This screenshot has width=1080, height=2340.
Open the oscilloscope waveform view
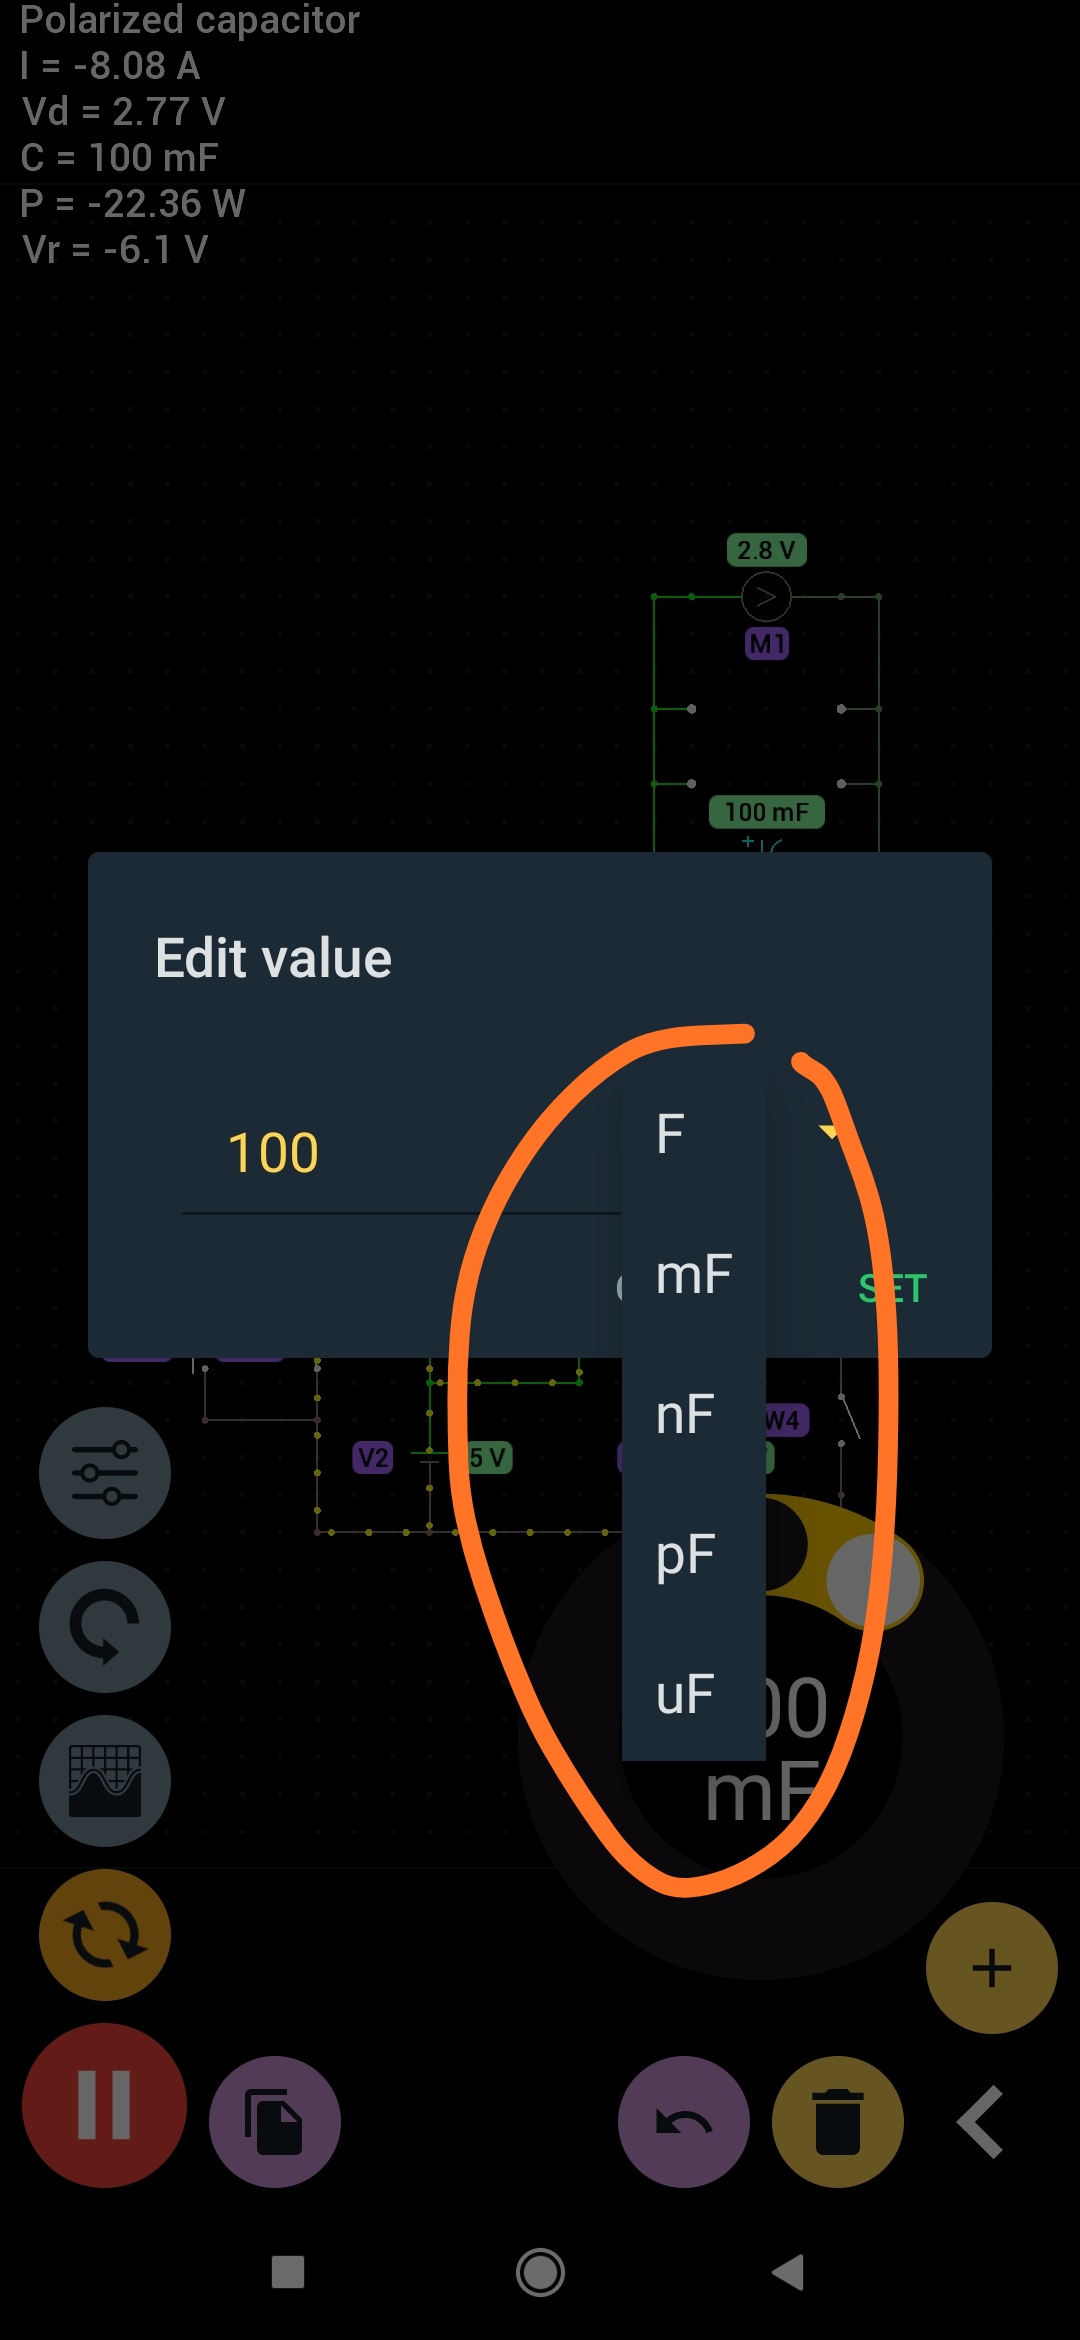pyautogui.click(x=104, y=1781)
